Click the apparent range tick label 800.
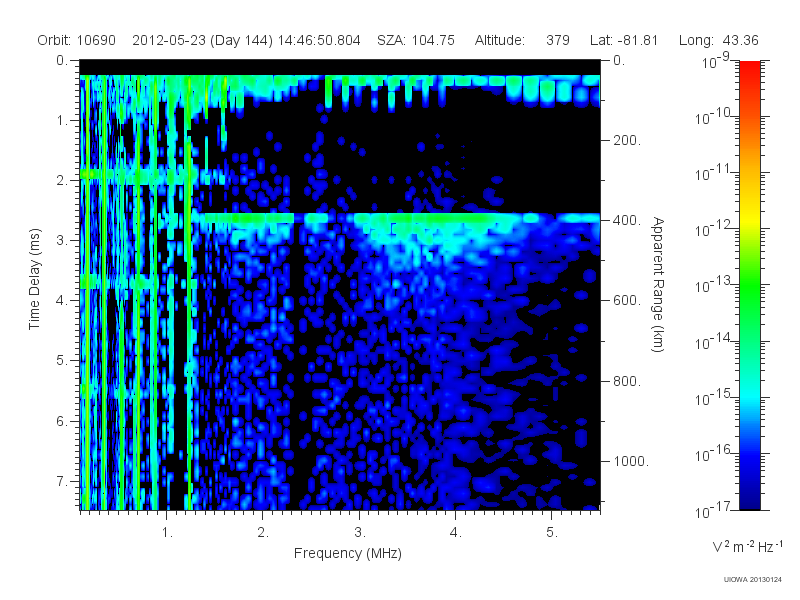Viewport: 800px width, 600px height. [x=627, y=381]
